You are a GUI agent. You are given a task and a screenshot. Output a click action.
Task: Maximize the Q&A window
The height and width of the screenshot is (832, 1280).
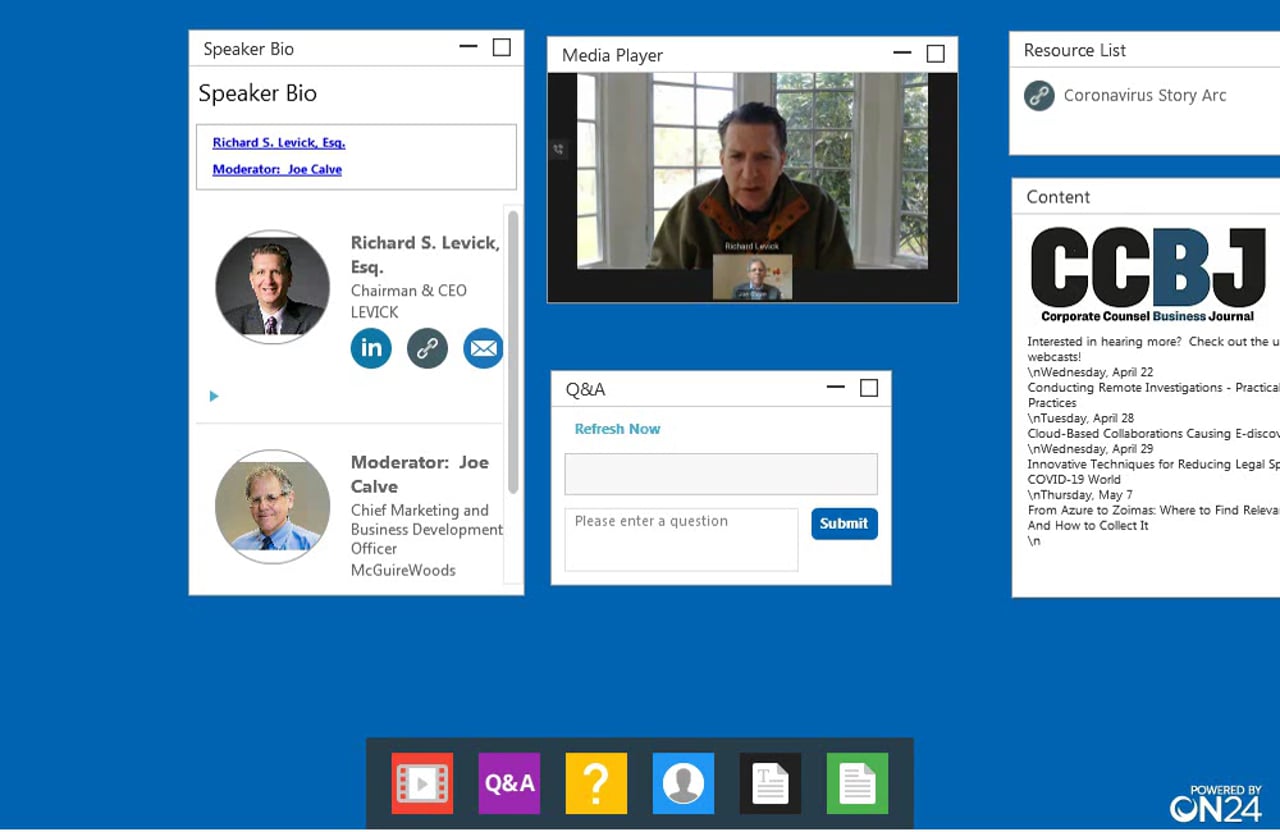[869, 388]
